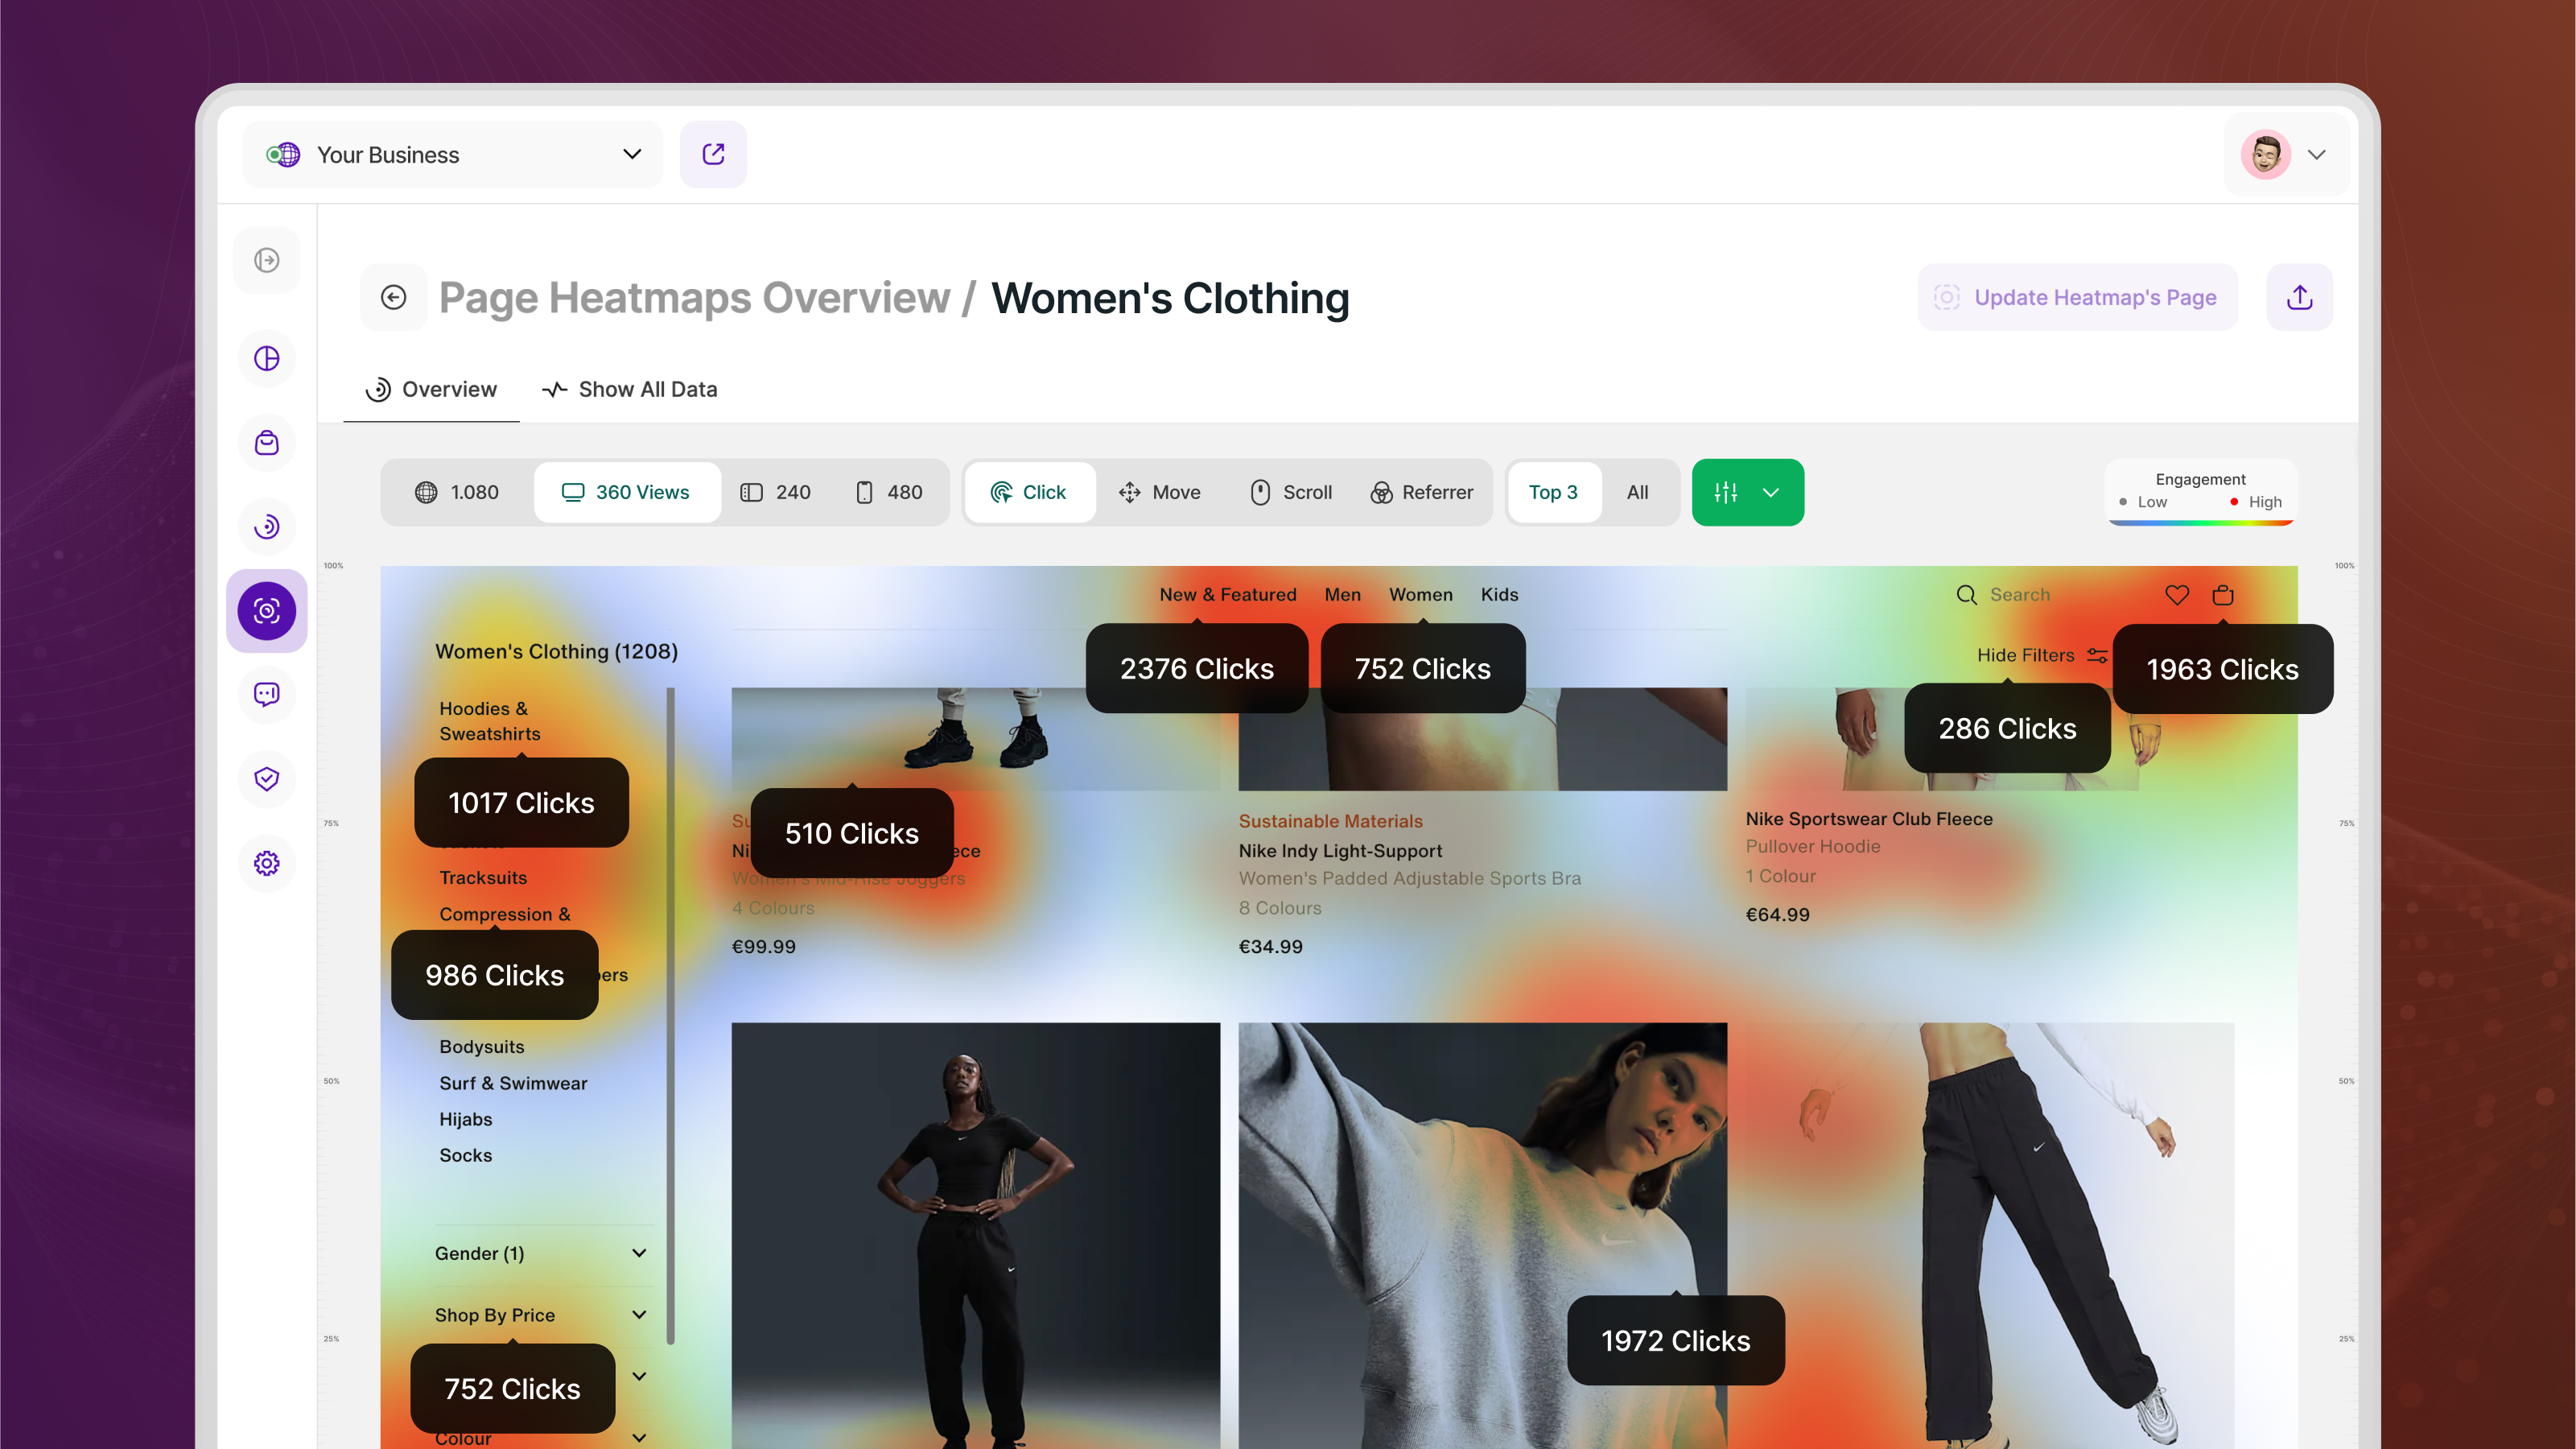Open the green filter settings dropdown
Image resolution: width=2576 pixels, height=1449 pixels.
(x=1748, y=492)
